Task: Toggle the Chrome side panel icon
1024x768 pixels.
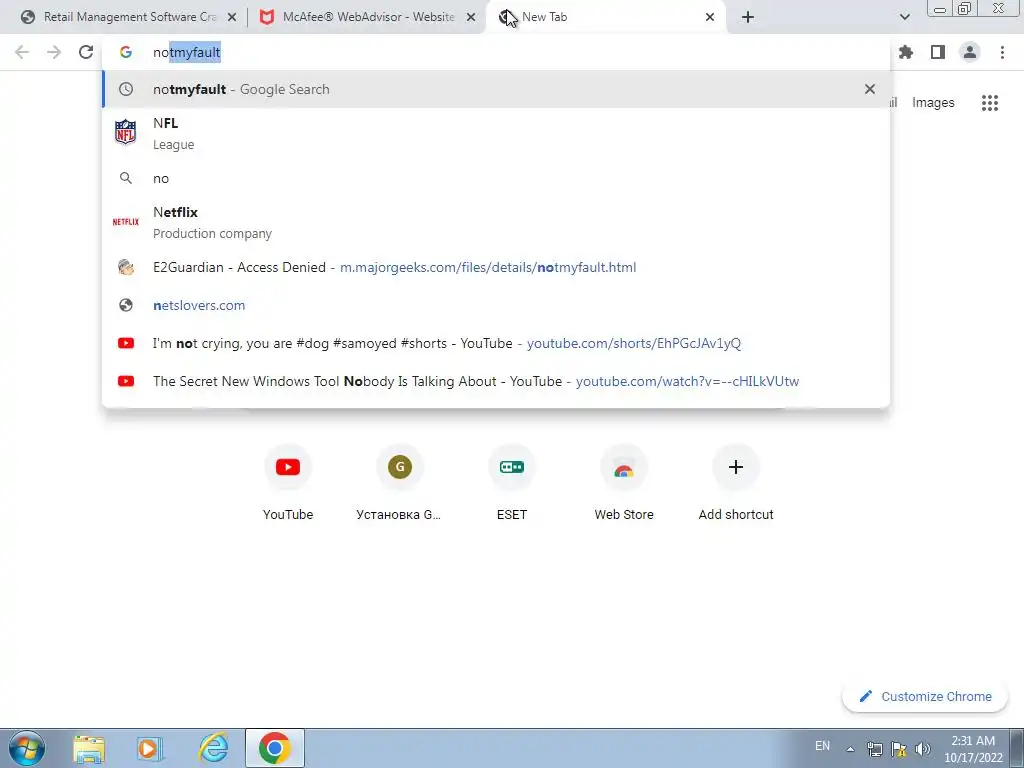Action: (x=938, y=52)
